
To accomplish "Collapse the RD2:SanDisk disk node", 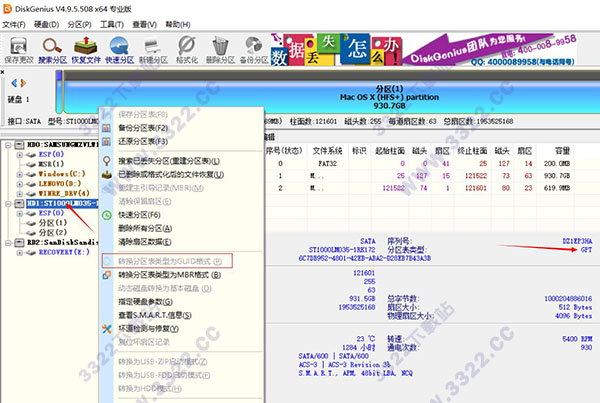I will point(8,243).
